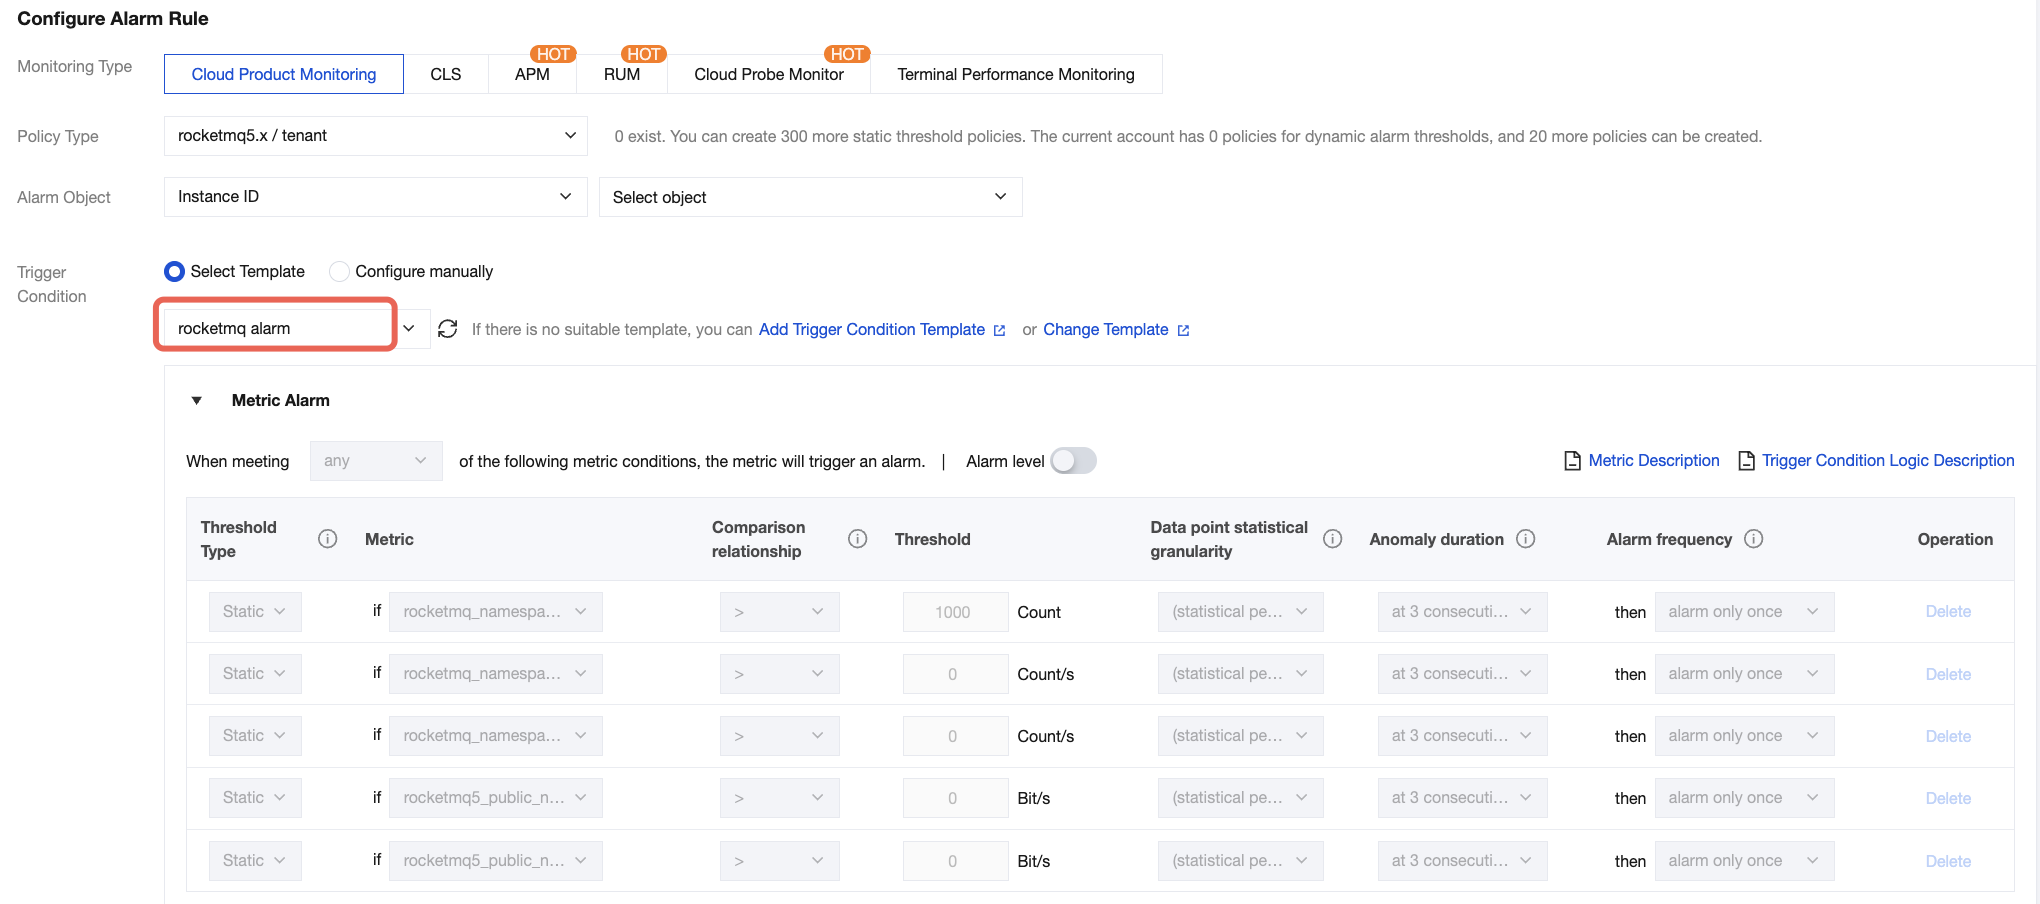This screenshot has height=904, width=2040.
Task: Click the refresh template list icon
Action: [x=448, y=329]
